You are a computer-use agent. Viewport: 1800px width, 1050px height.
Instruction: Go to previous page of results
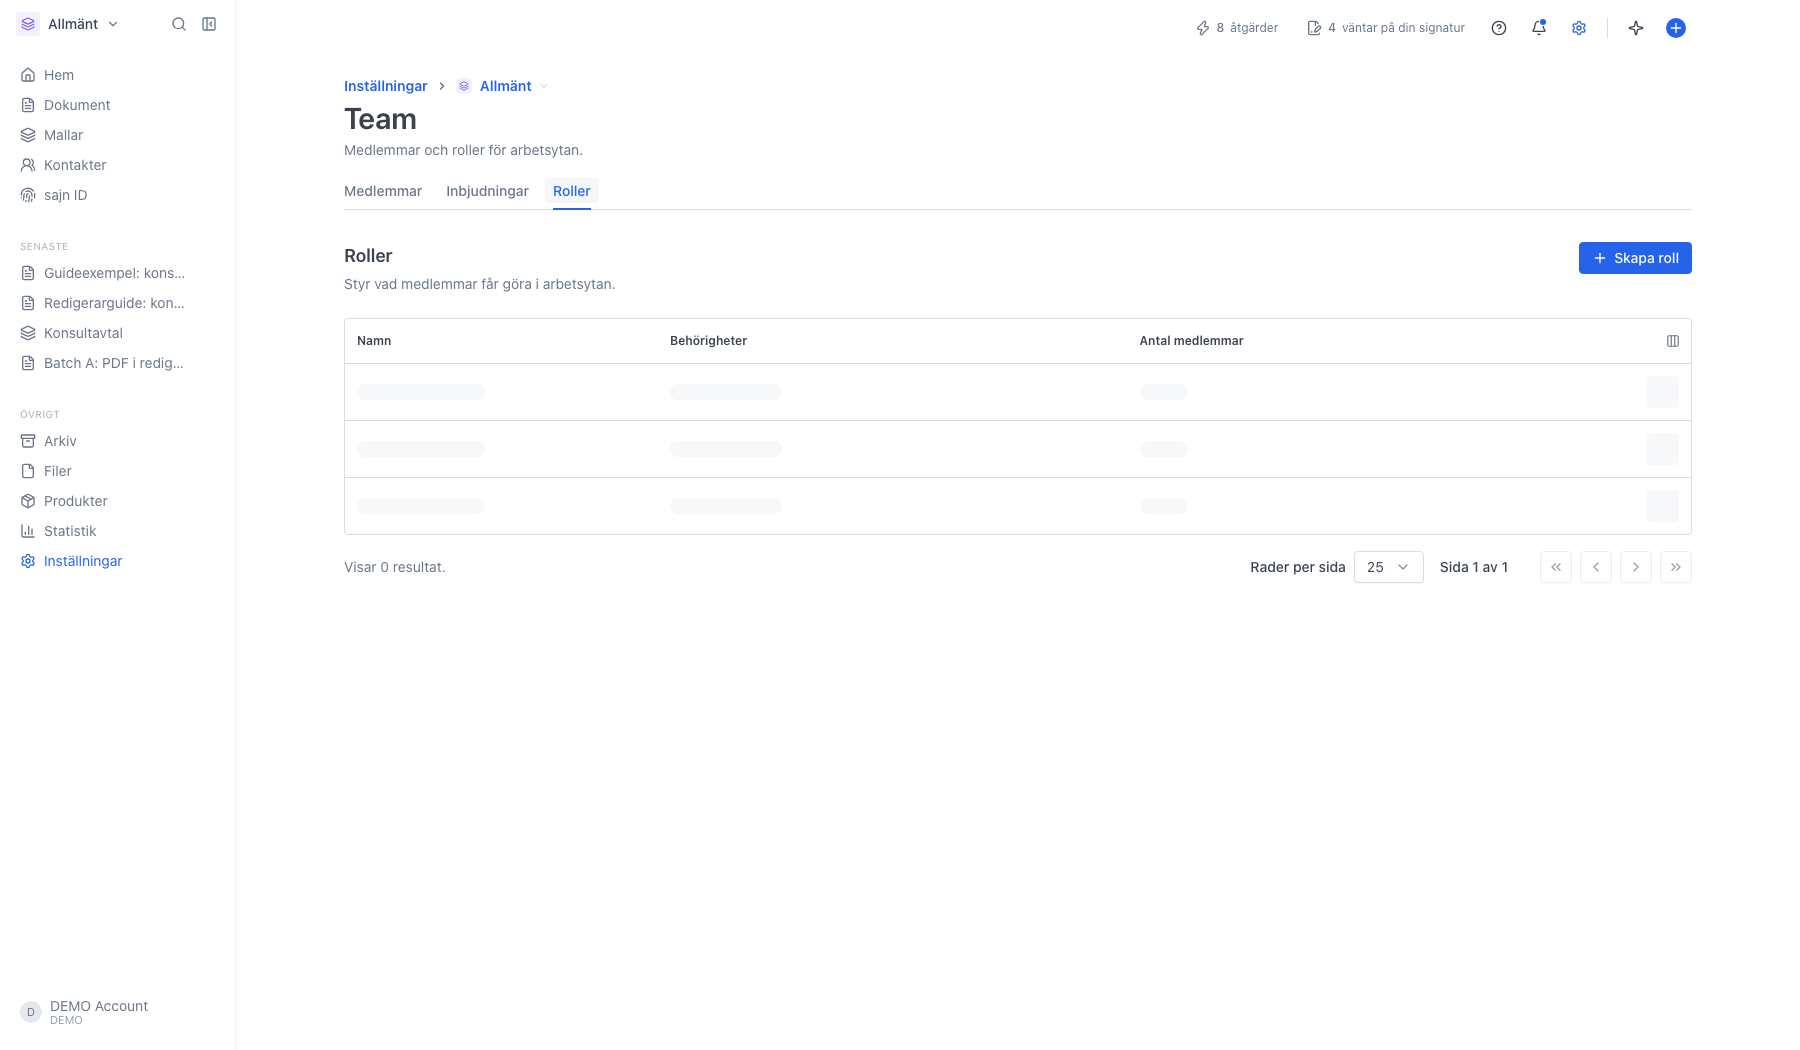1596,567
